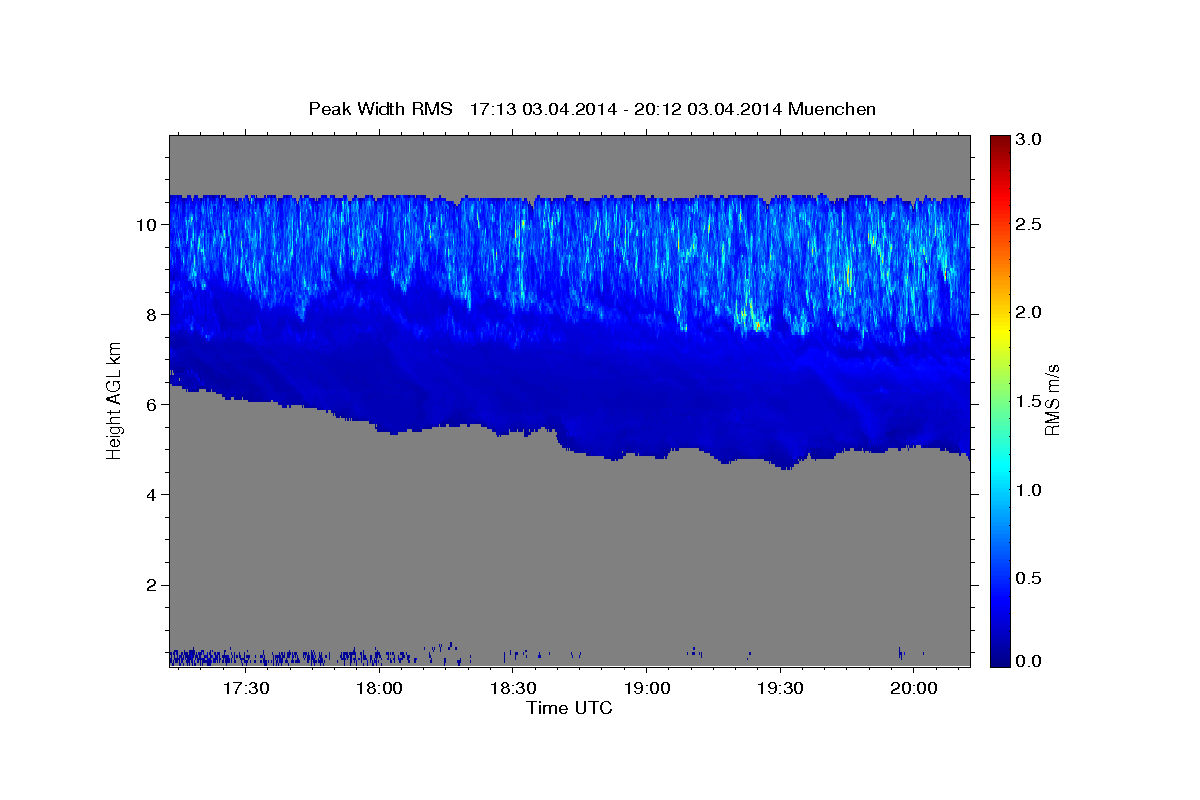Click the height tick label '2'
This screenshot has width=1200, height=800.
[153, 585]
